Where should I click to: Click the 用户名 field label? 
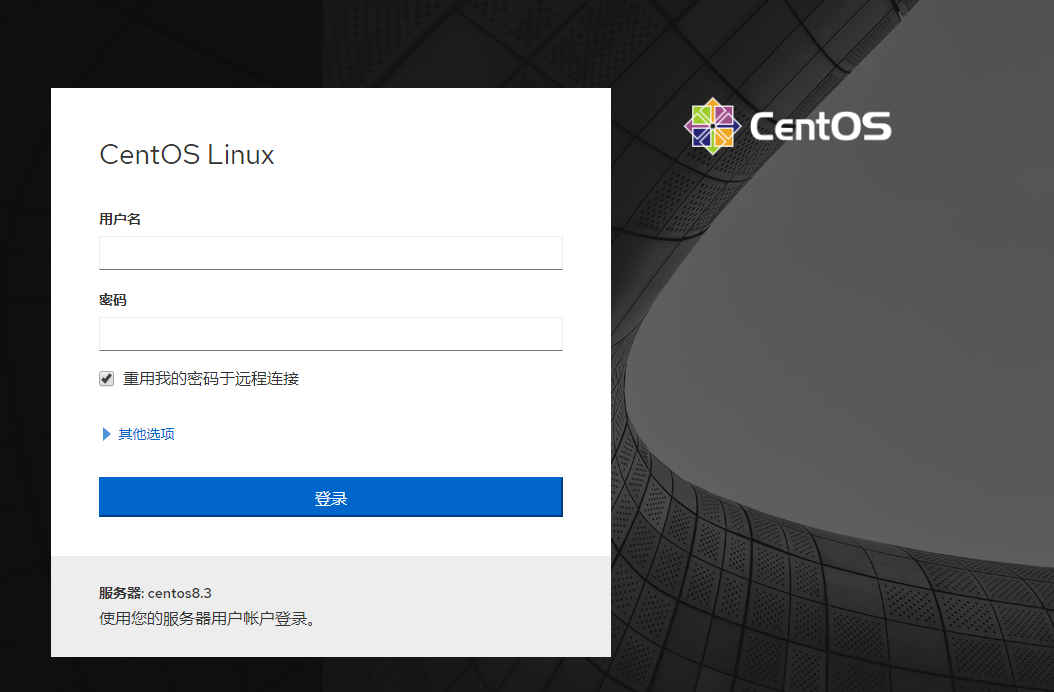tap(120, 219)
